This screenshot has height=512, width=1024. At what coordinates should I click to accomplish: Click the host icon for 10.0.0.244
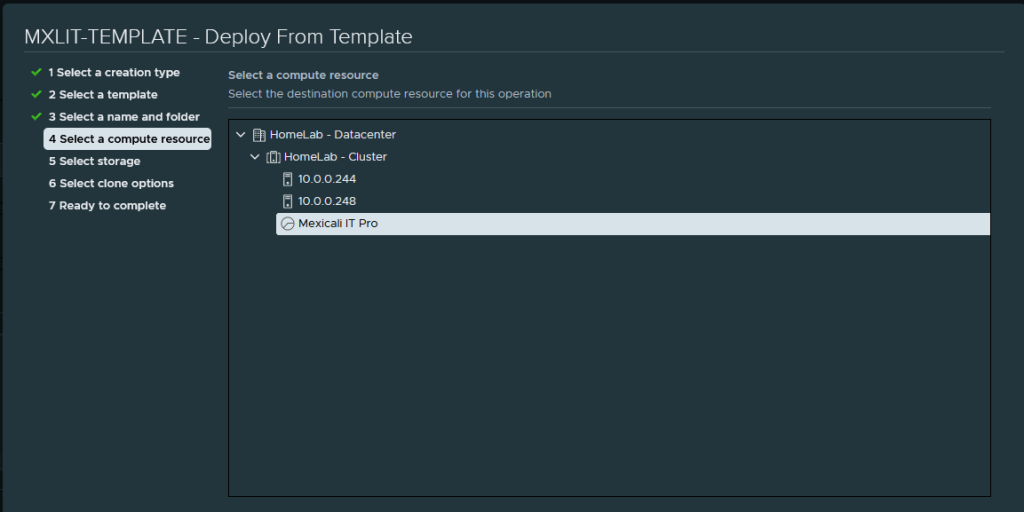pos(288,179)
